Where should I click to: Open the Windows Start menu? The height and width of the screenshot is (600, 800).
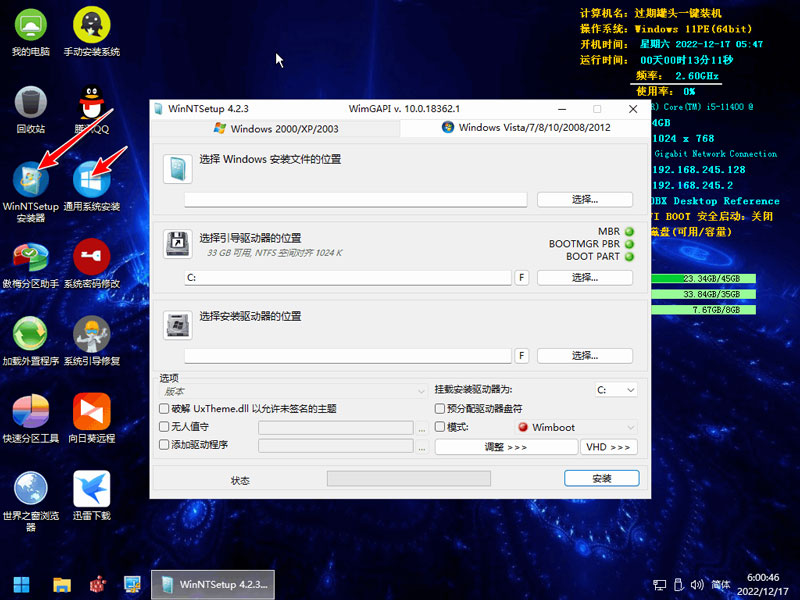tap(21, 585)
